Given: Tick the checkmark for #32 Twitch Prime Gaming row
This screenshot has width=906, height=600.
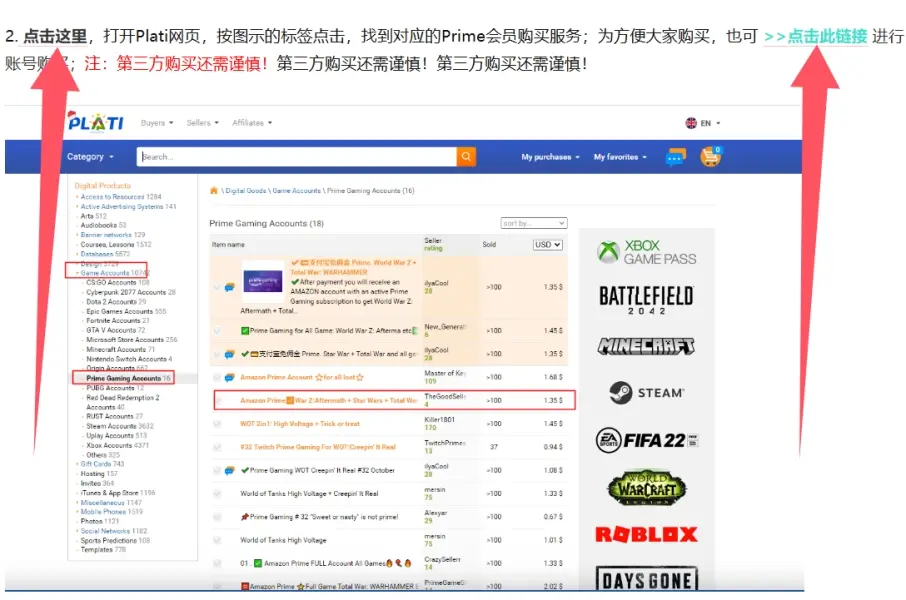Looking at the screenshot, I should click(217, 447).
